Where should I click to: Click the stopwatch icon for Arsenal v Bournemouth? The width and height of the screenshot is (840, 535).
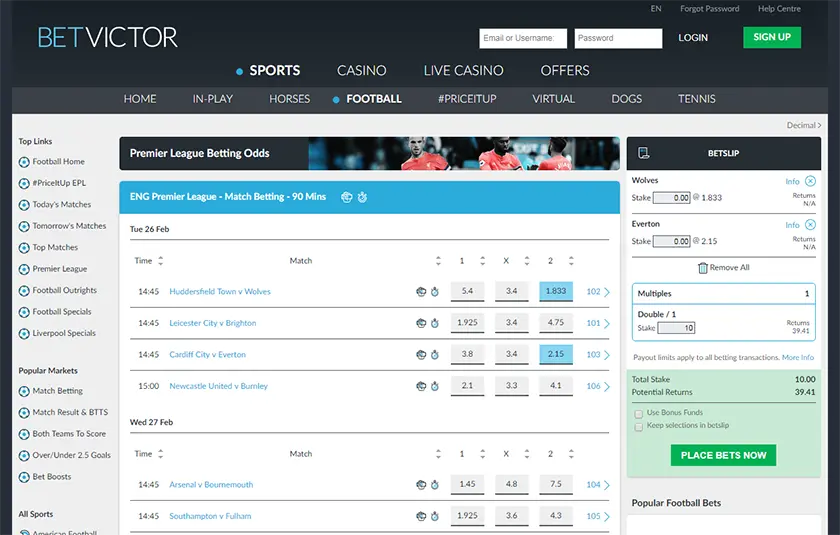(x=435, y=485)
